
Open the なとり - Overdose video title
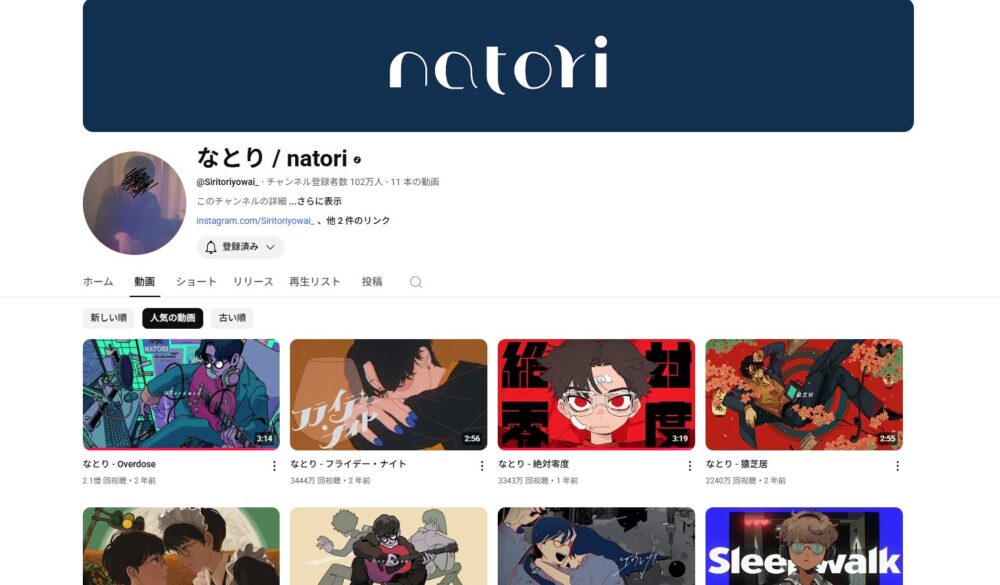(119, 464)
